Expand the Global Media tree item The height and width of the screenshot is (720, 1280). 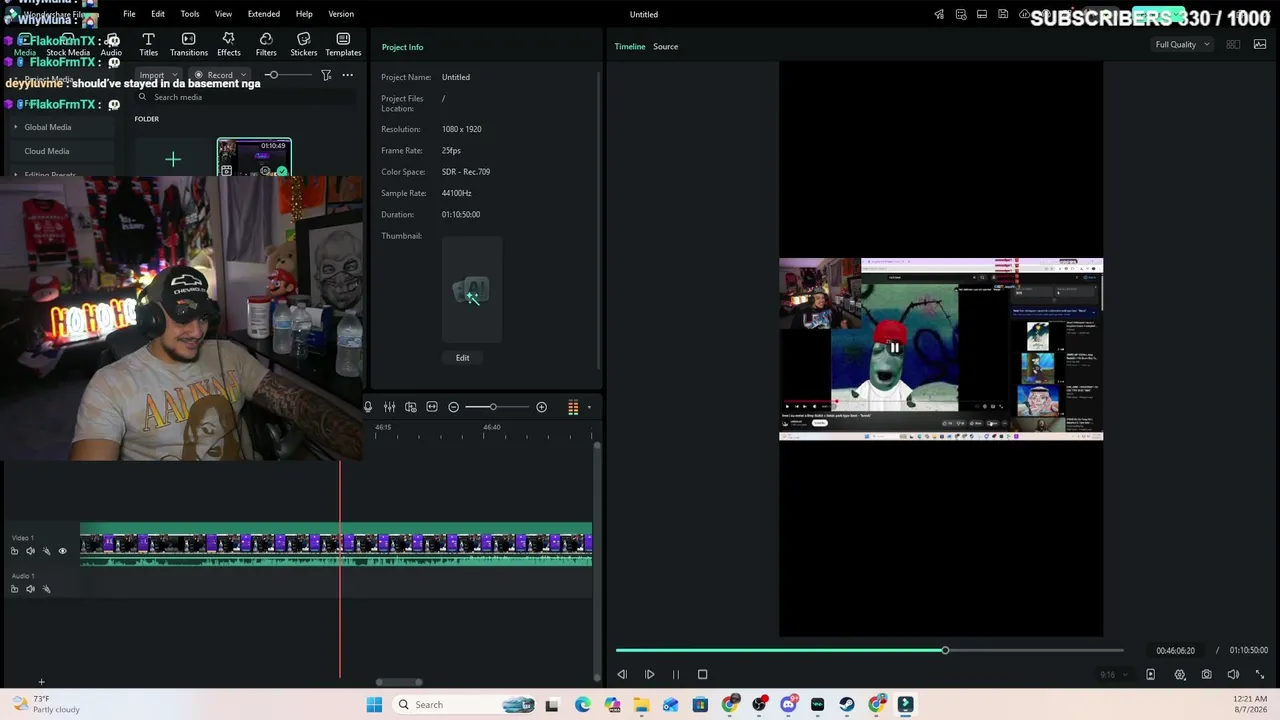point(16,127)
